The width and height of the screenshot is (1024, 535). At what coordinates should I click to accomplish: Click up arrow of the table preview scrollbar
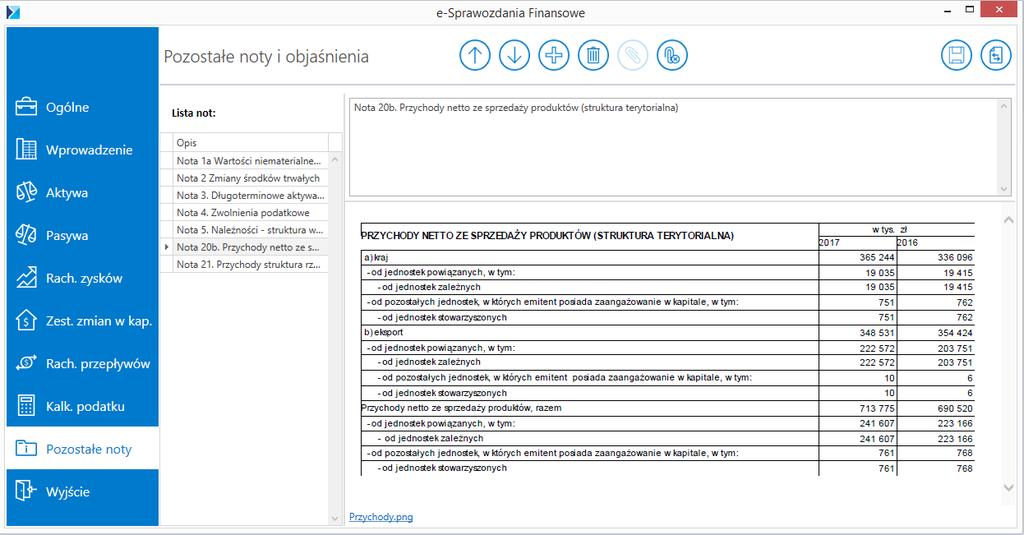[1008, 221]
